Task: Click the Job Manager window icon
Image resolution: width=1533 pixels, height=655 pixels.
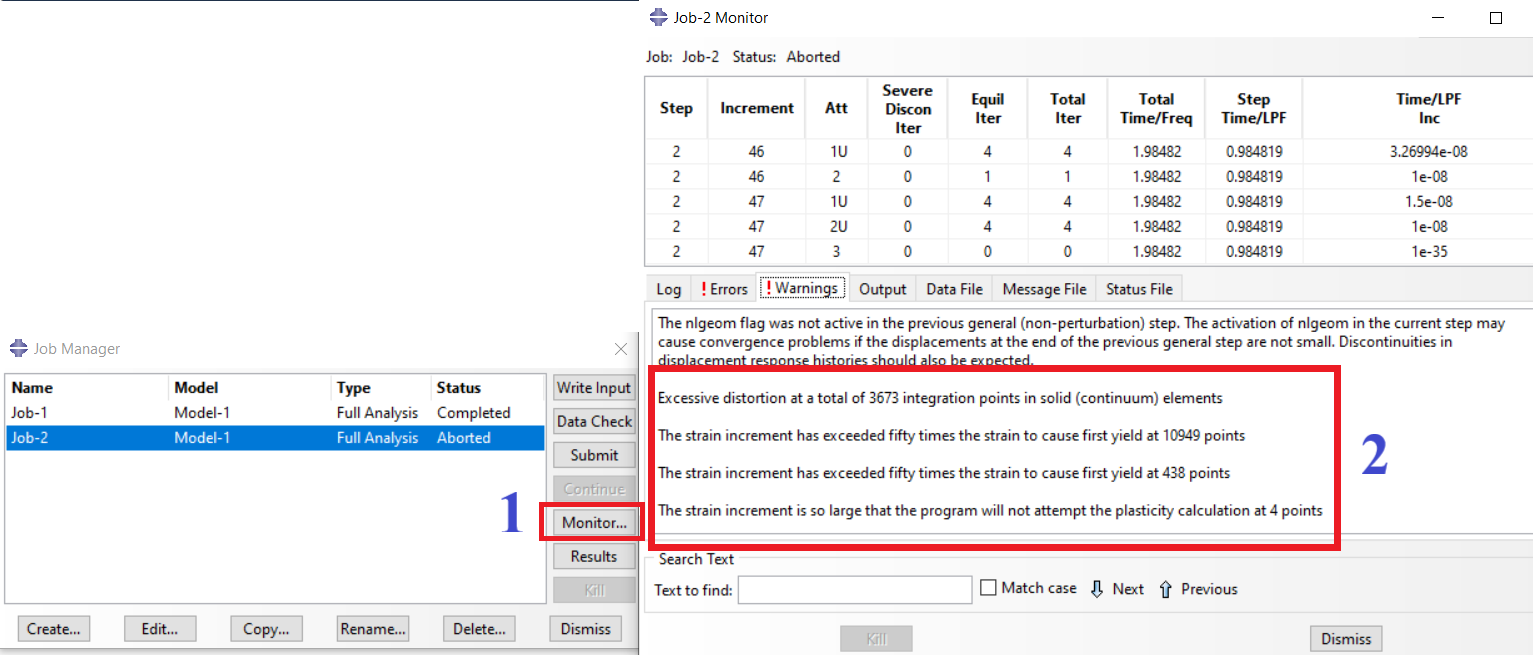Action: (x=19, y=349)
